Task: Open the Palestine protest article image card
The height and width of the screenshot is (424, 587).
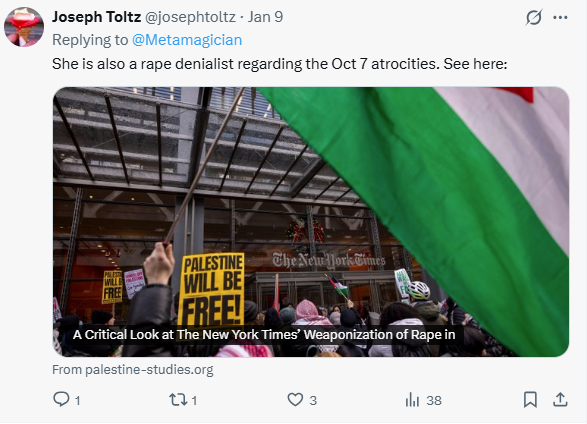Action: 311,222
